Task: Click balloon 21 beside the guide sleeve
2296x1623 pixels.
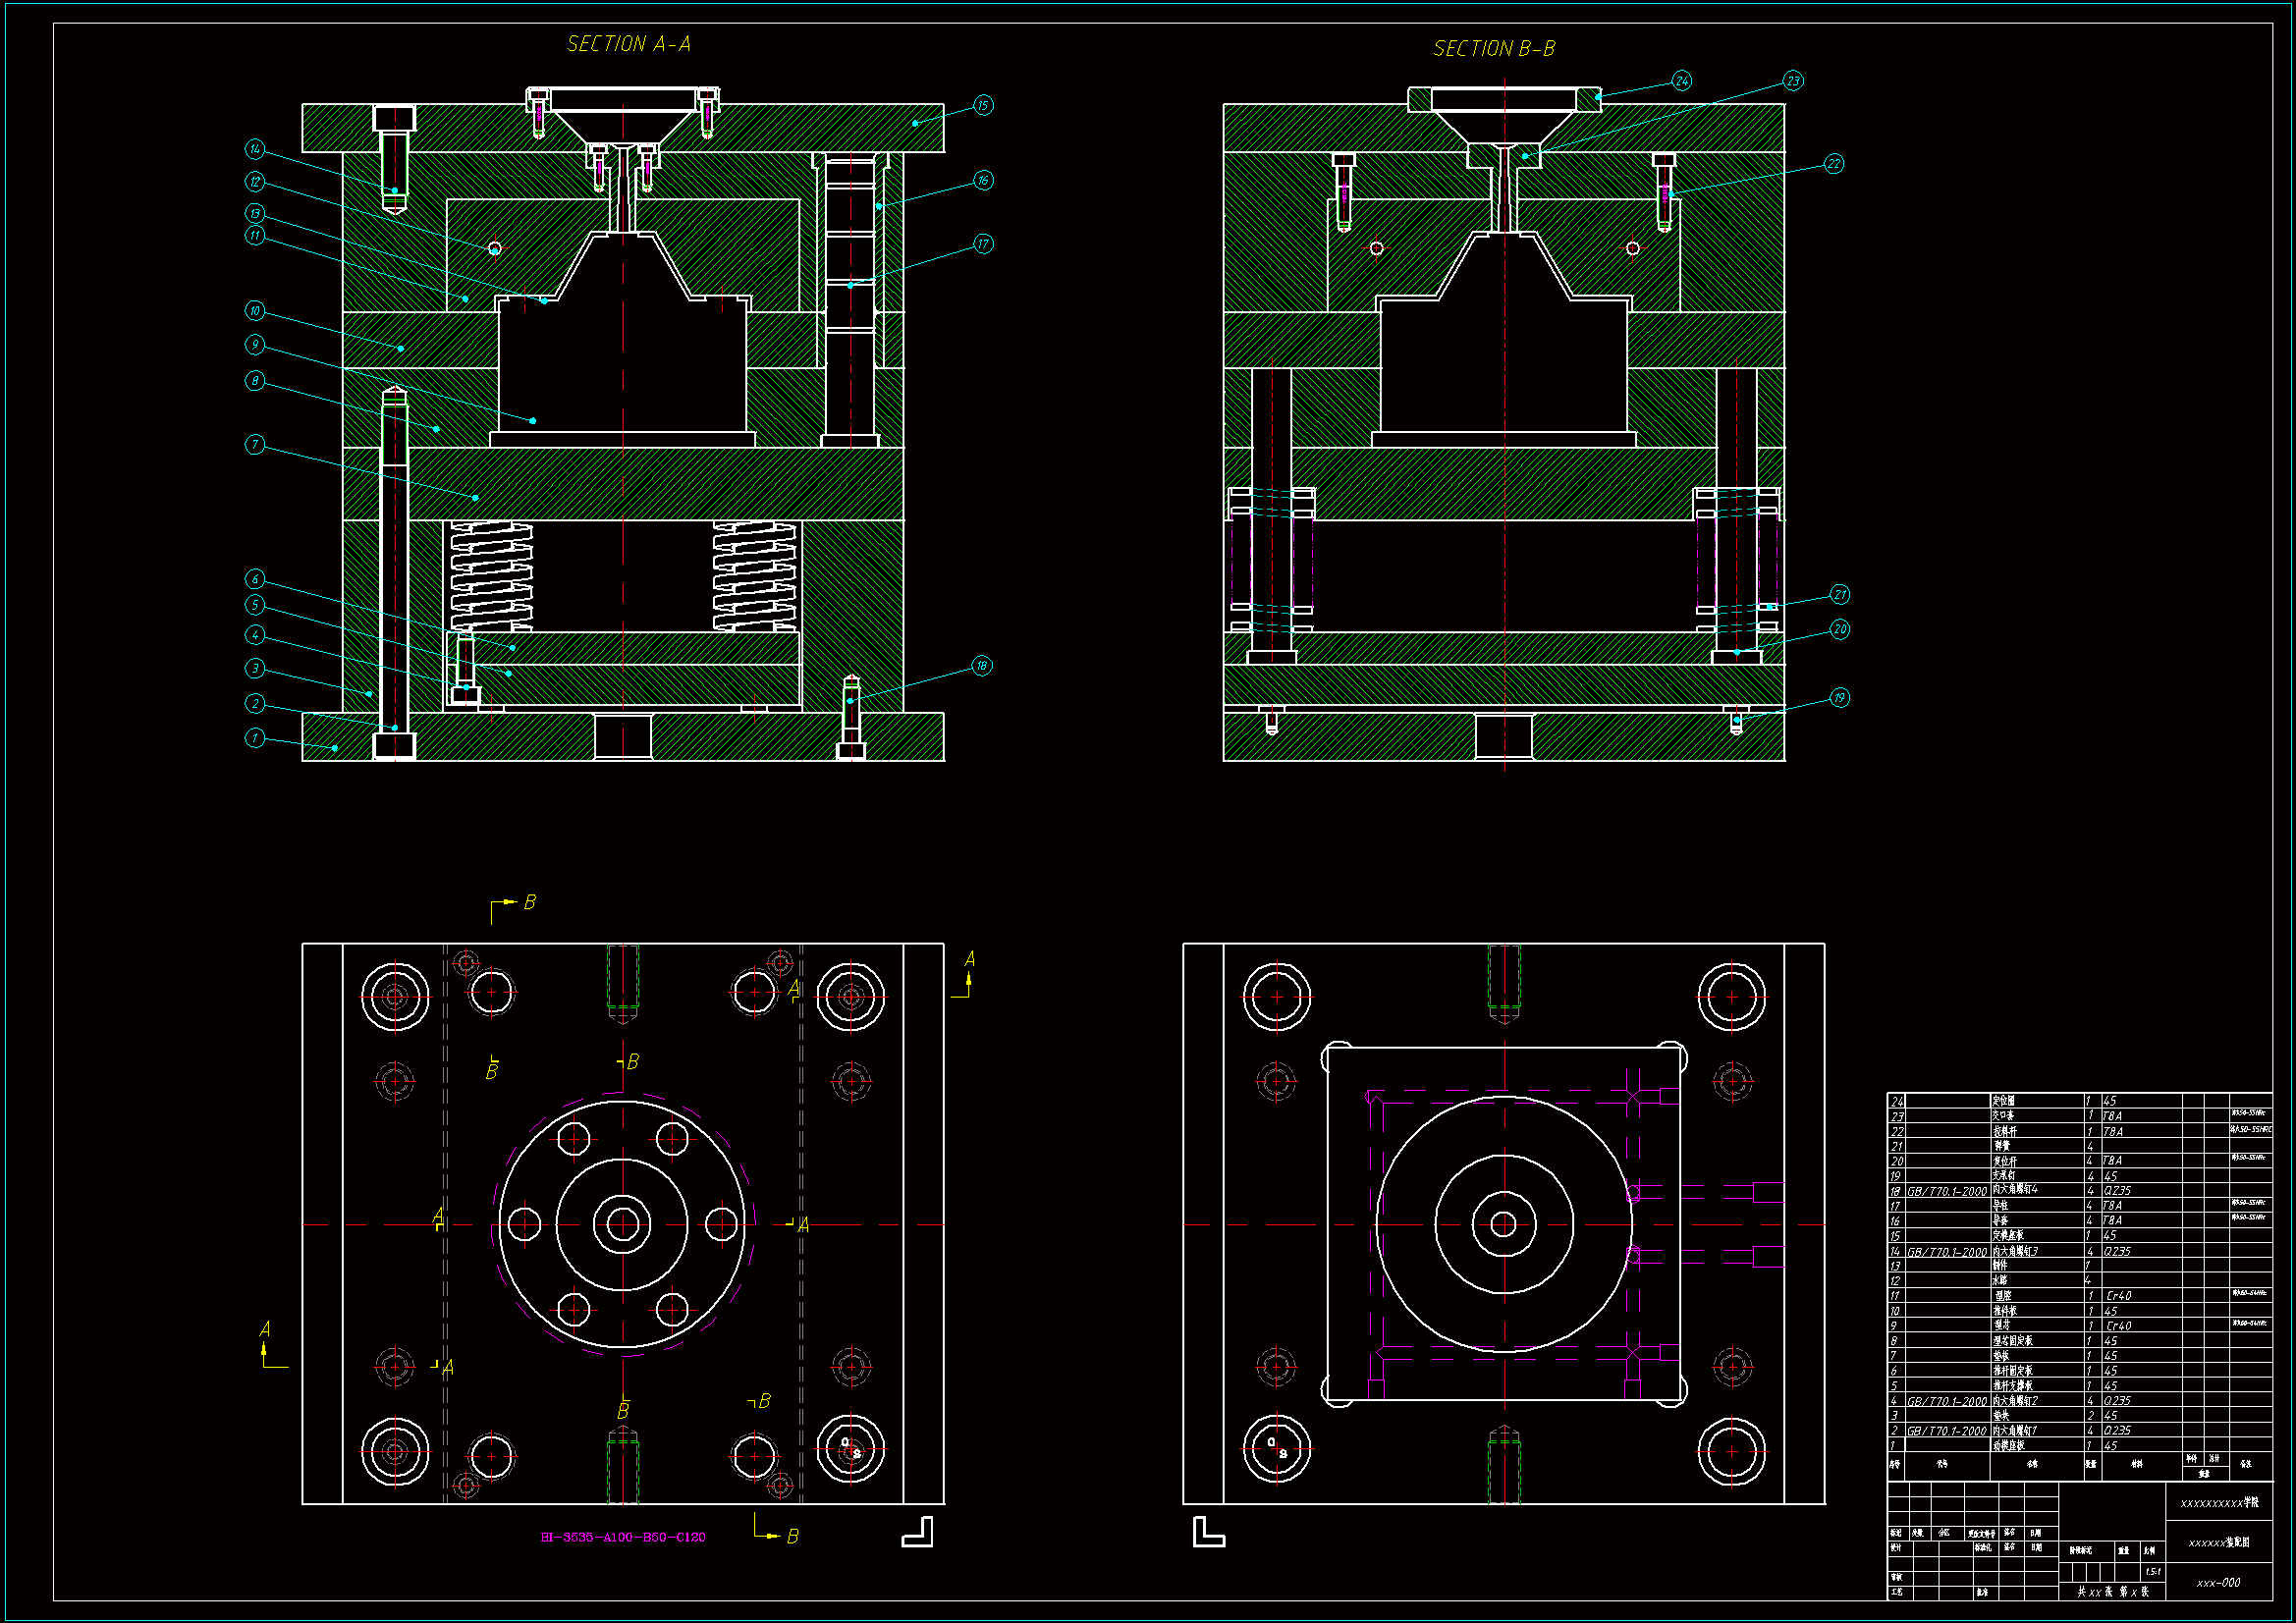Action: [1839, 595]
